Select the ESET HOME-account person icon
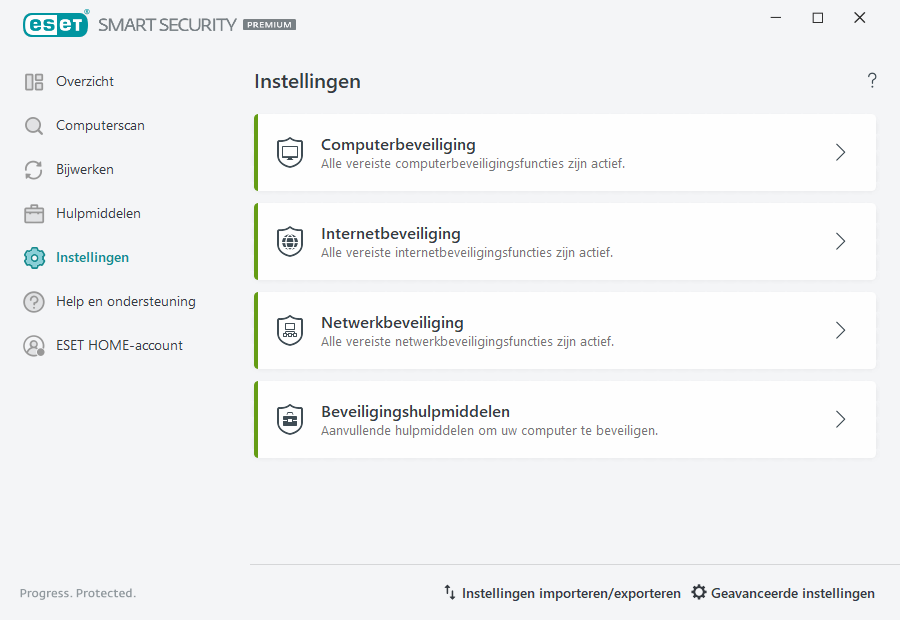The height and width of the screenshot is (620, 900). tap(33, 345)
